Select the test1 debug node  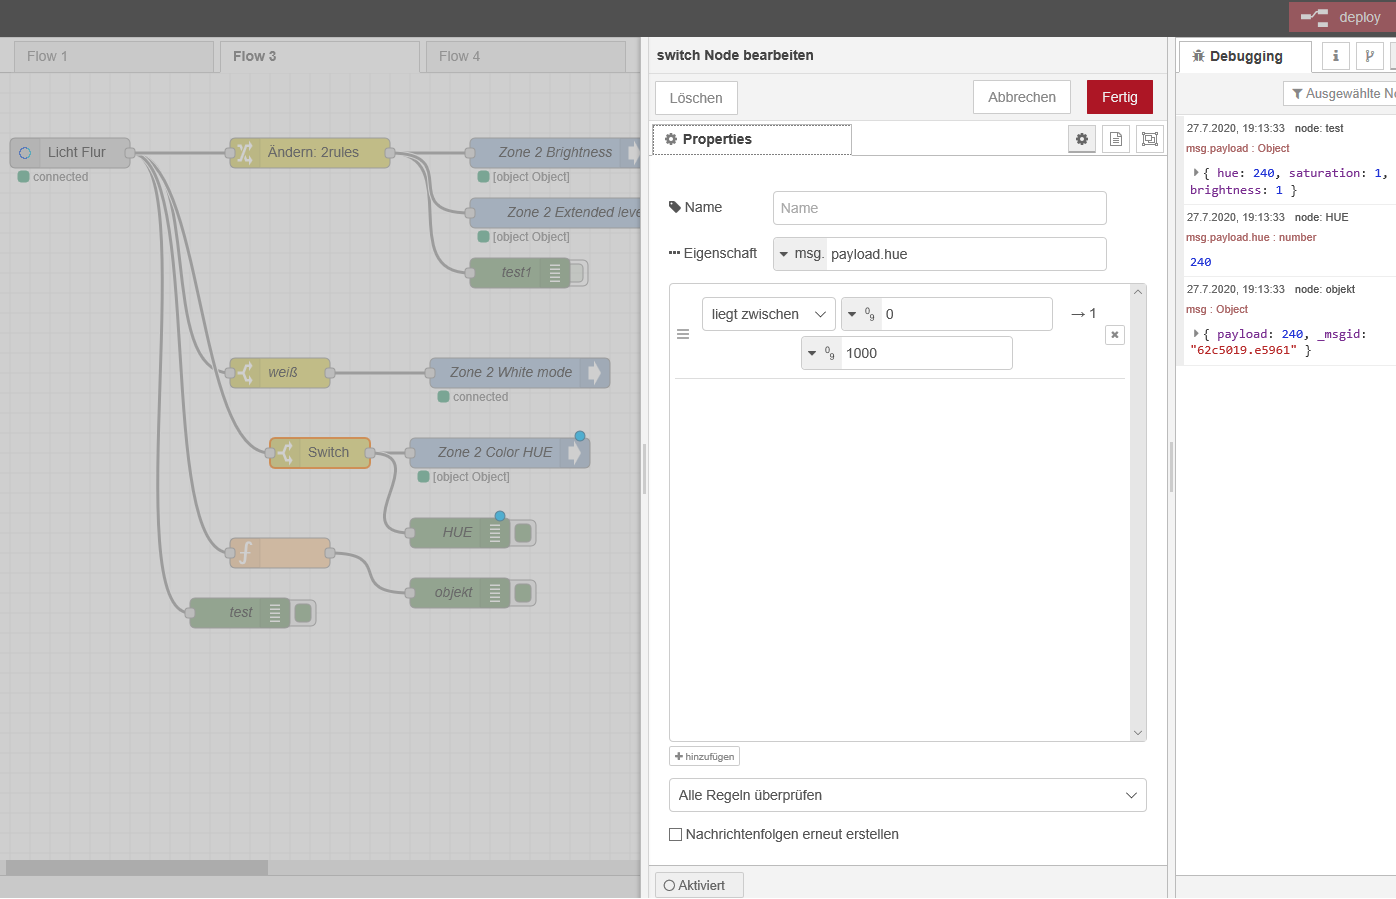pyautogui.click(x=520, y=273)
